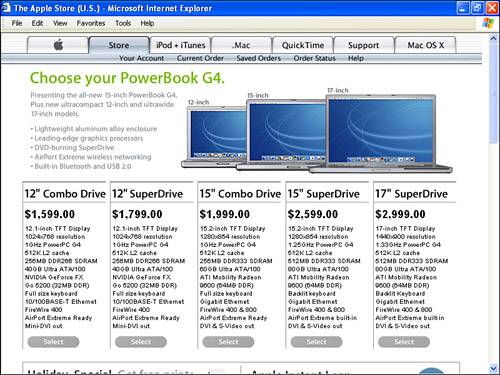Open the Favorites menu
500x375 pixels.
pyautogui.click(x=91, y=23)
